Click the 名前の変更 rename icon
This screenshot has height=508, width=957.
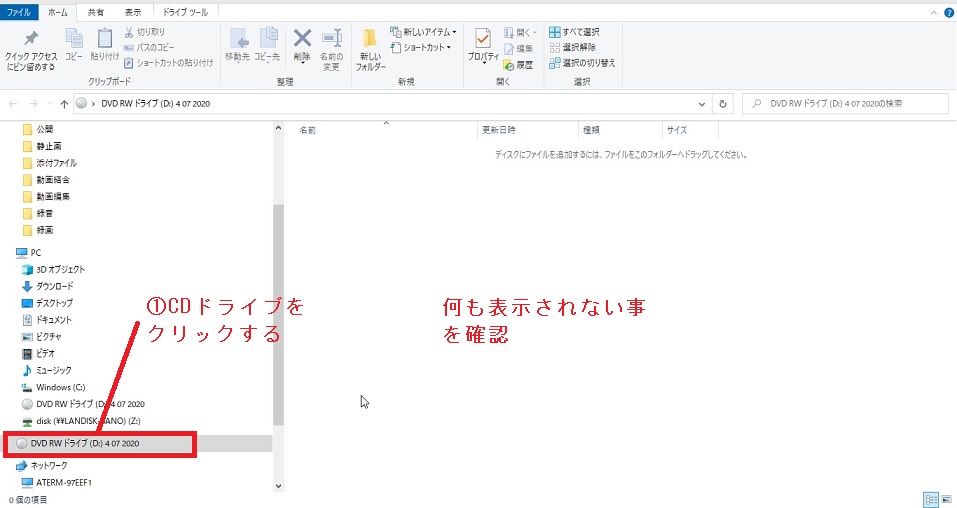(x=332, y=39)
